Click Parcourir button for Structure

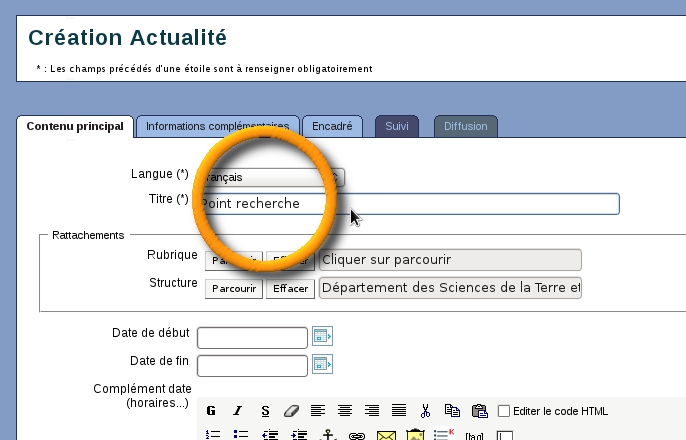234,289
